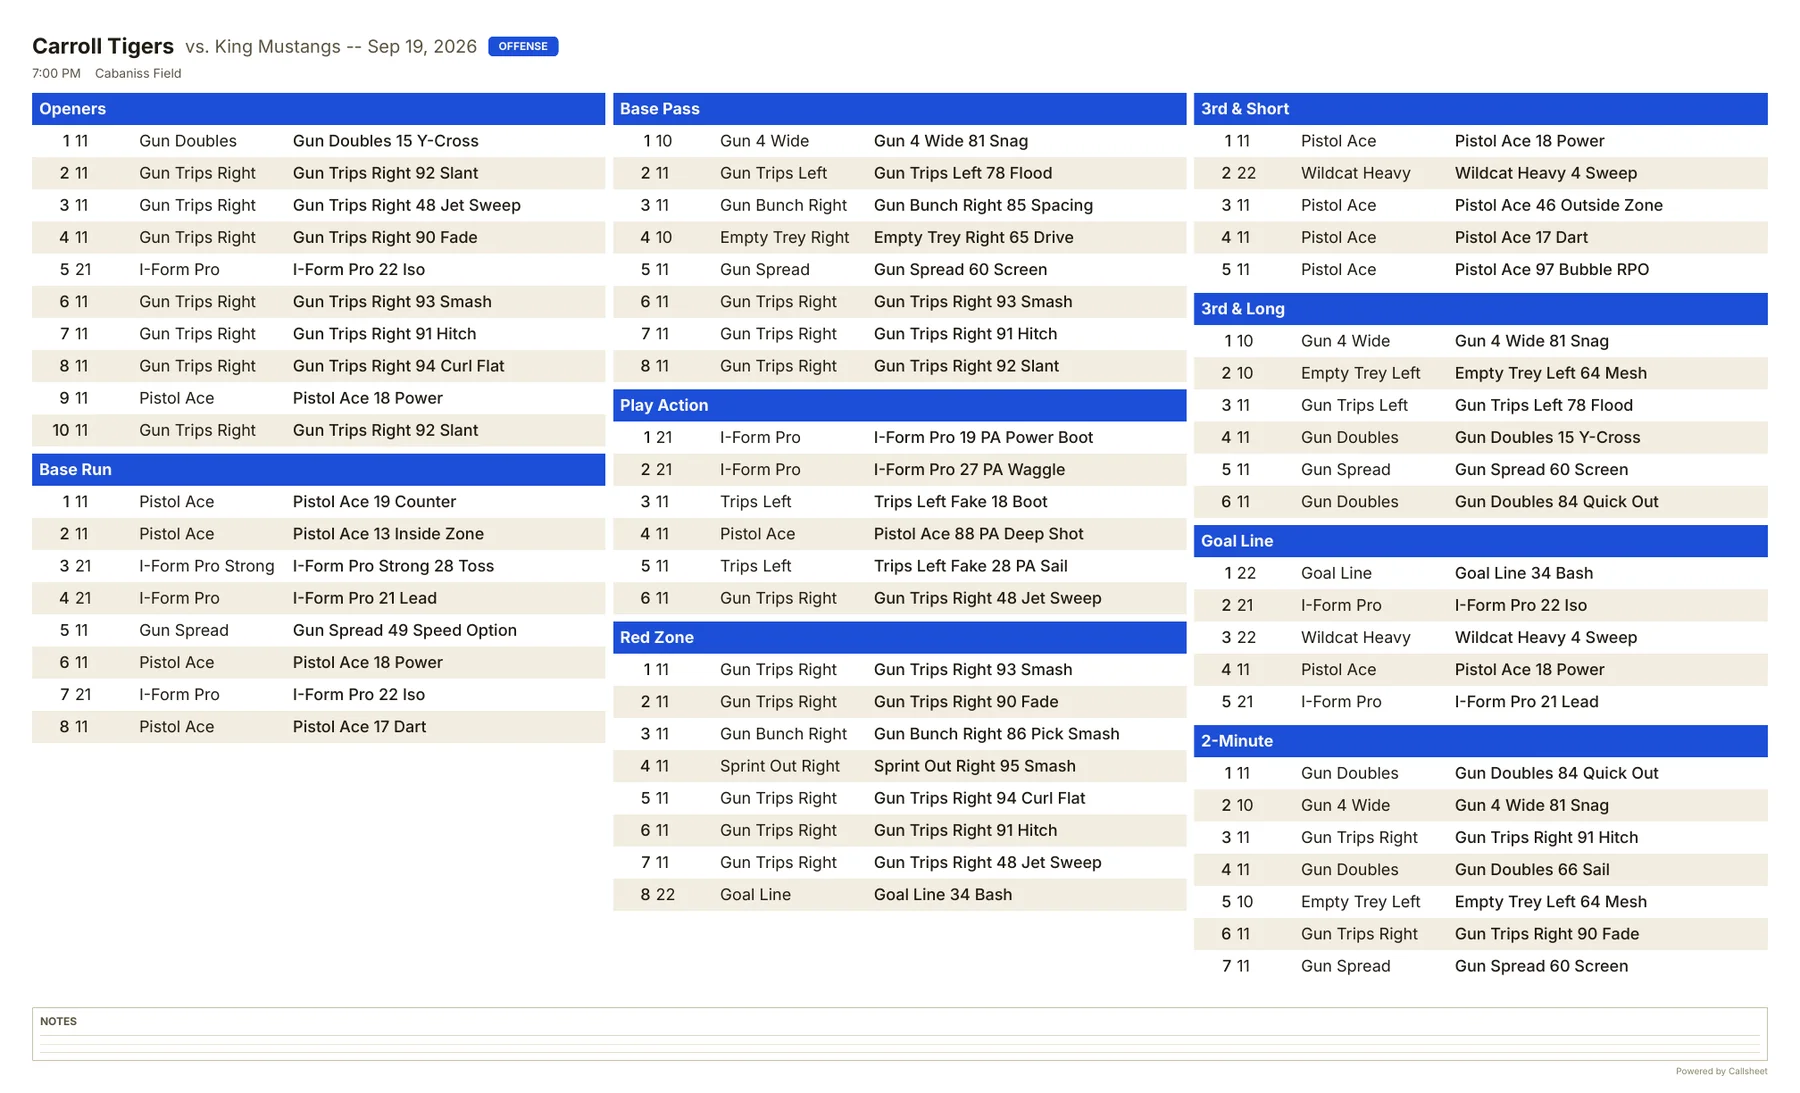Select the Empty Trey Right 65 Drive play
This screenshot has height=1093, width=1800.
(x=973, y=237)
